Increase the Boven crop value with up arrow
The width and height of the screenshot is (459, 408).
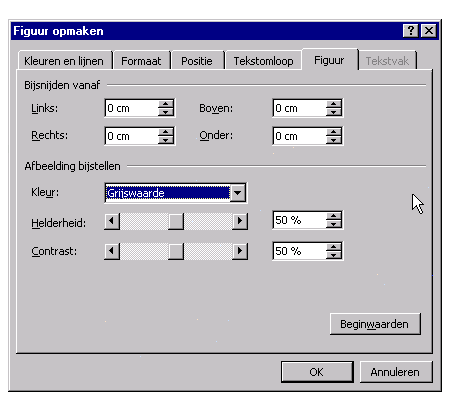point(334,104)
